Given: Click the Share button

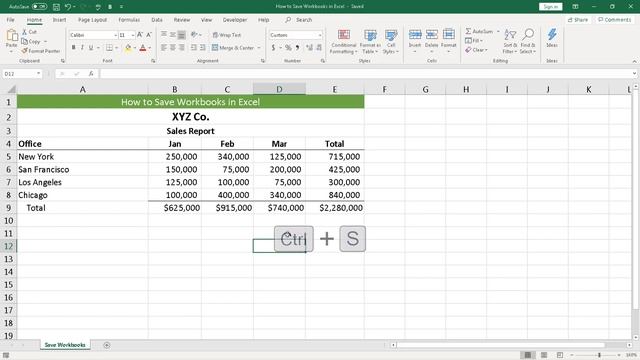Looking at the screenshot, I should 578,20.
